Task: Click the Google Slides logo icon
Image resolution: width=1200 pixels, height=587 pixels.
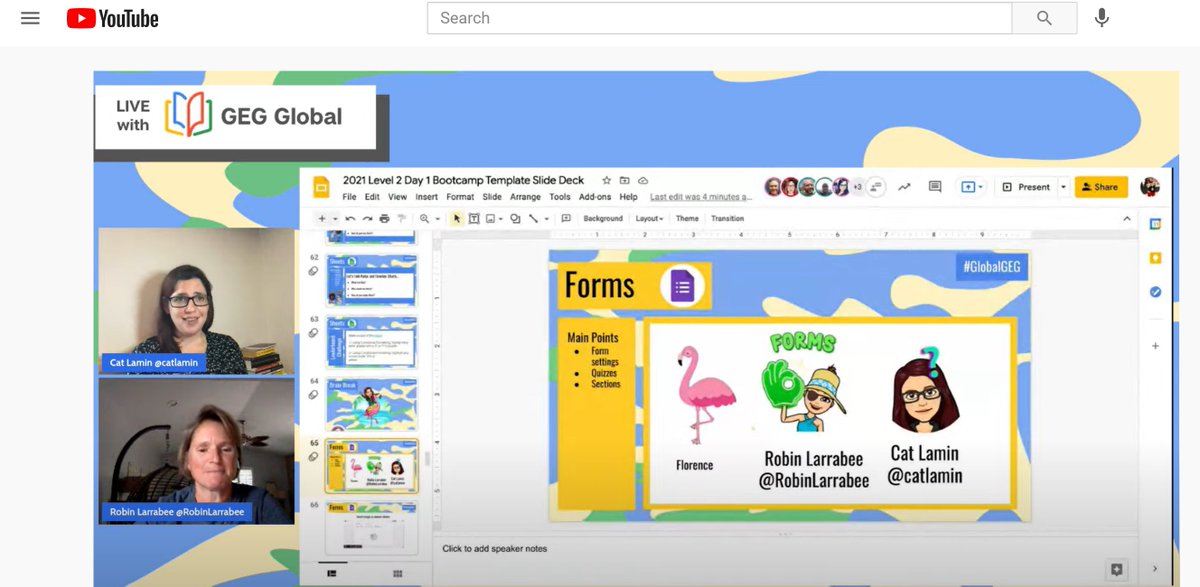Action: [x=320, y=187]
